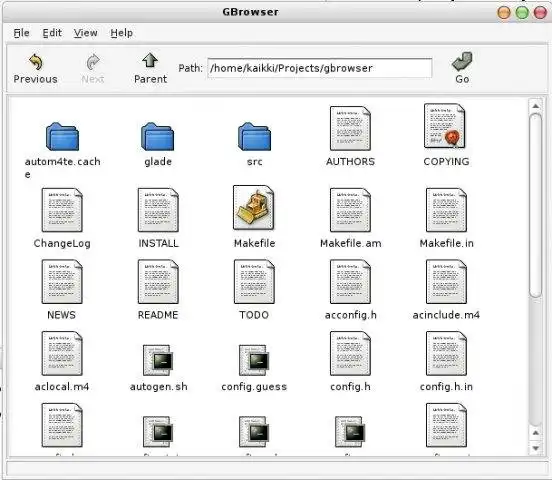Image resolution: width=552 pixels, height=480 pixels.
Task: Open the glade folder icon
Action: click(158, 137)
